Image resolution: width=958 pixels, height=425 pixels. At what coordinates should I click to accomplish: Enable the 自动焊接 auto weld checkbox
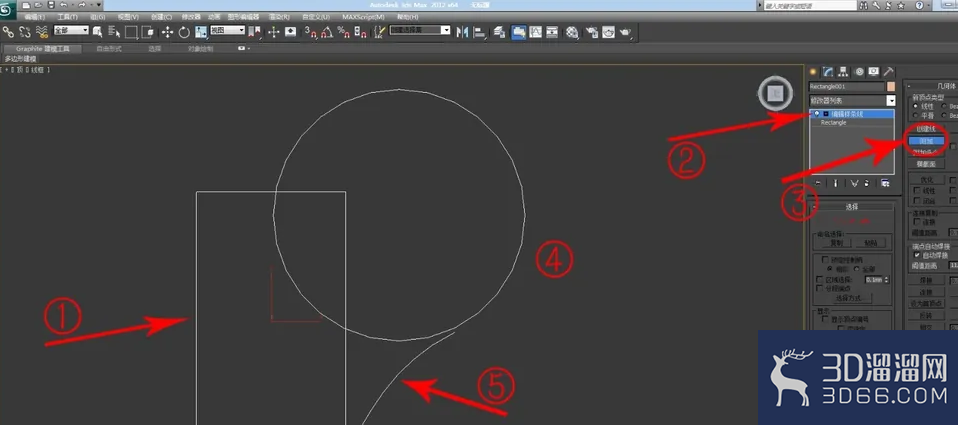[x=916, y=255]
